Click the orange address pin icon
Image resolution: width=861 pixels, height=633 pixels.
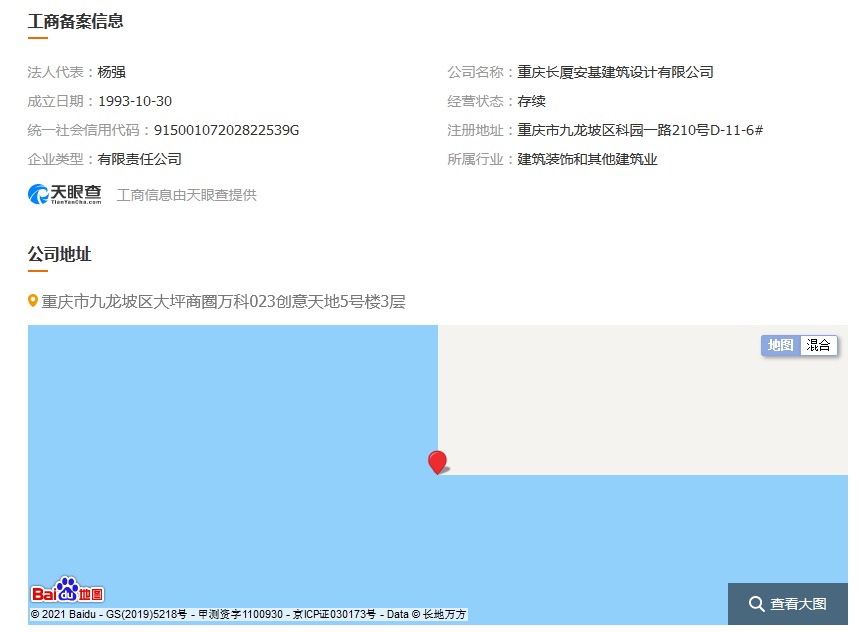coord(33,301)
